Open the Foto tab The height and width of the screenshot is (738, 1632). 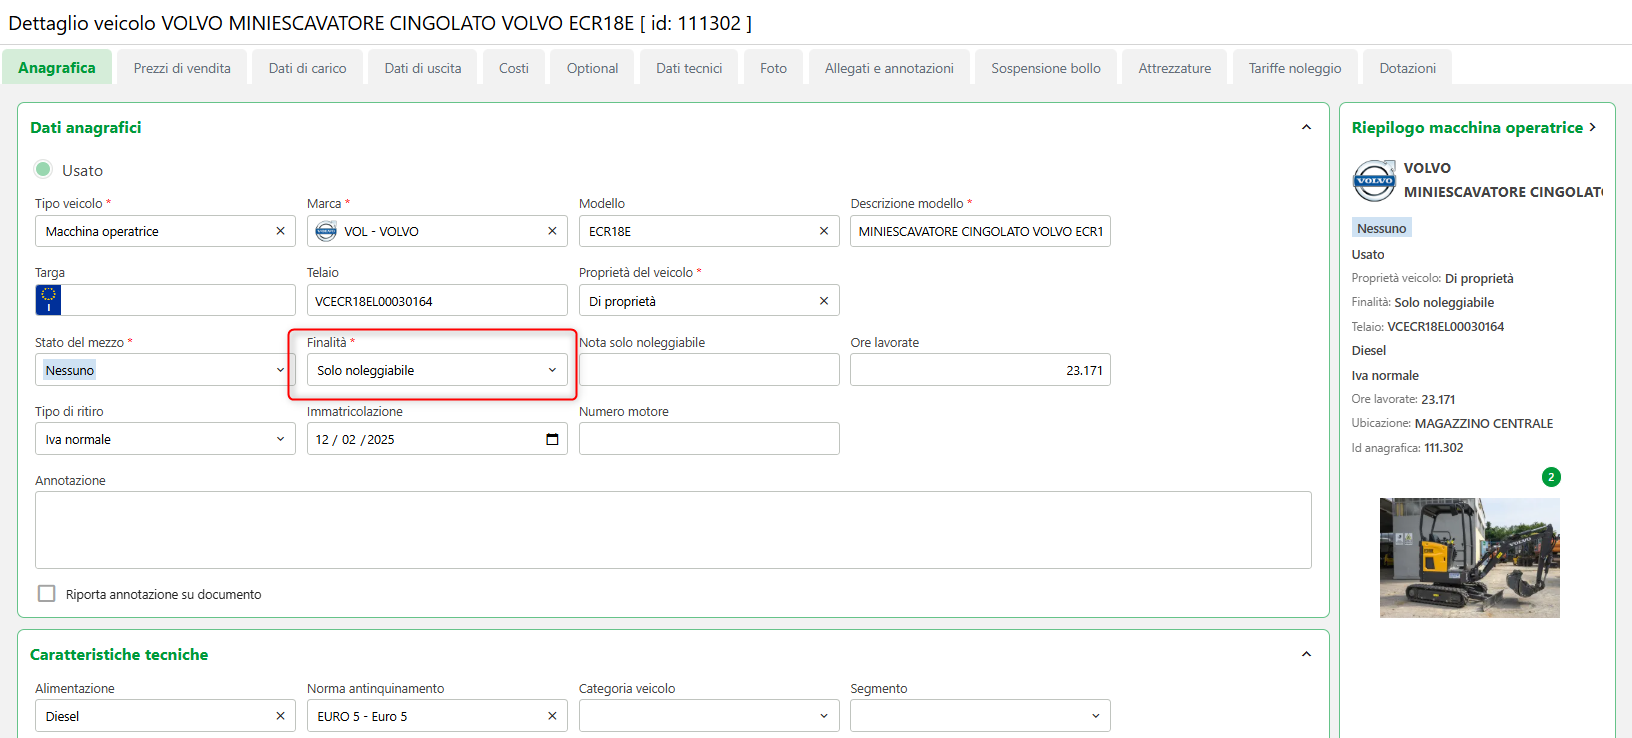[773, 68]
